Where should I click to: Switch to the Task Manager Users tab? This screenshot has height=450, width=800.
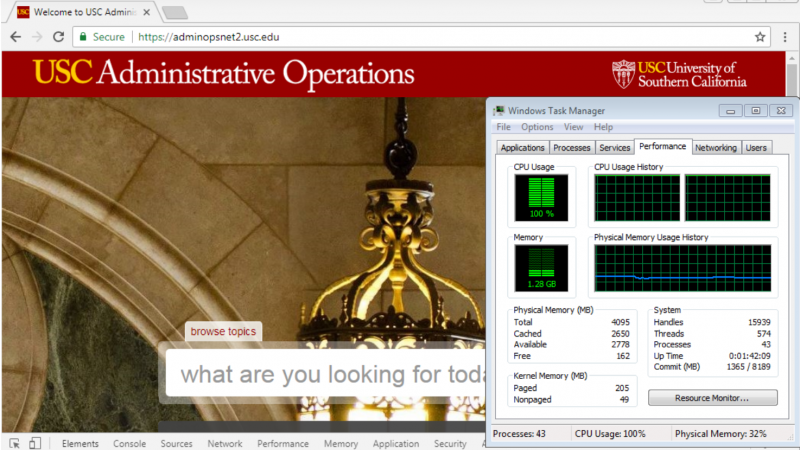click(x=756, y=147)
